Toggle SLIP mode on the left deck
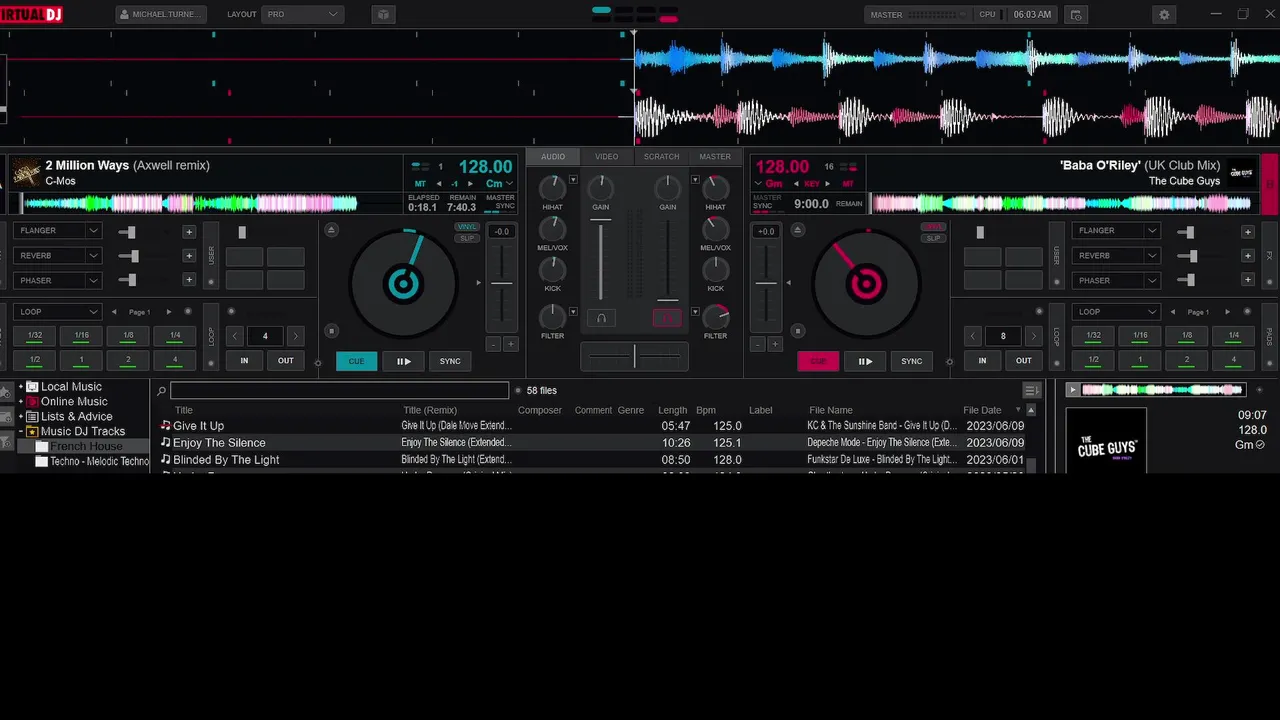The width and height of the screenshot is (1280, 720). 466,238
